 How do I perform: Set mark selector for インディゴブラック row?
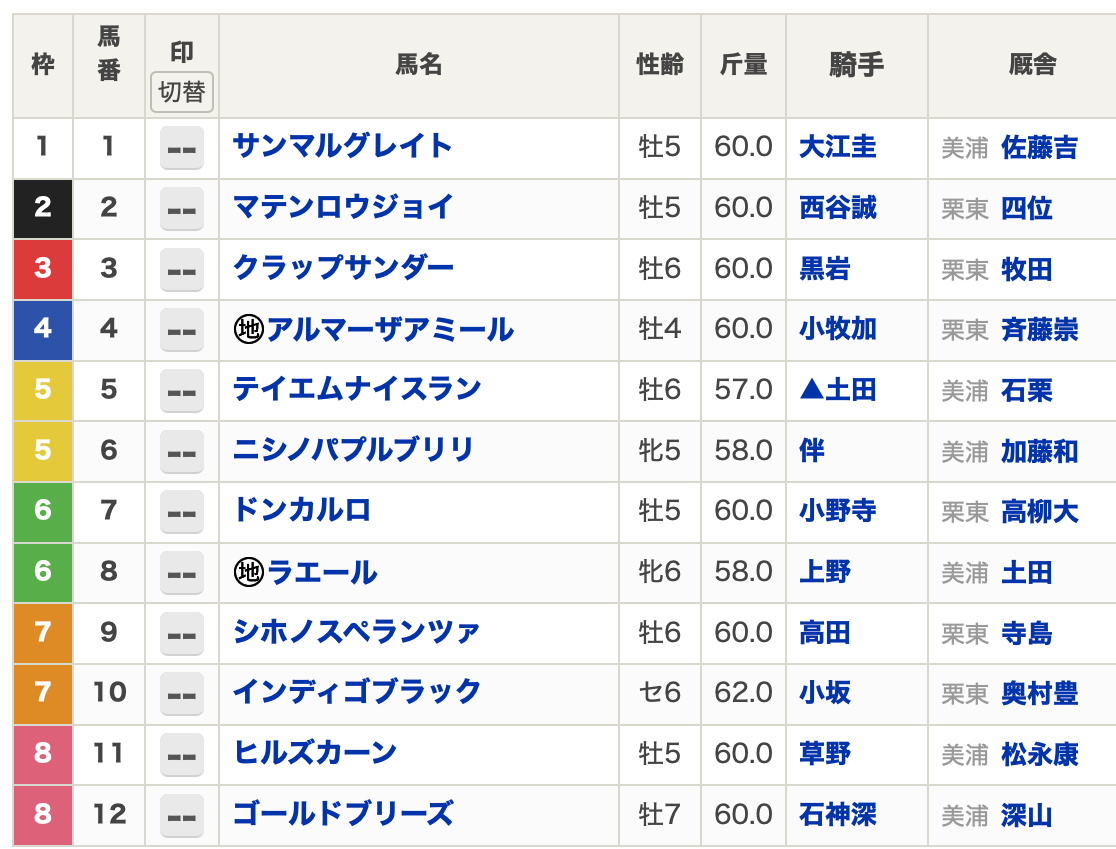tap(182, 693)
